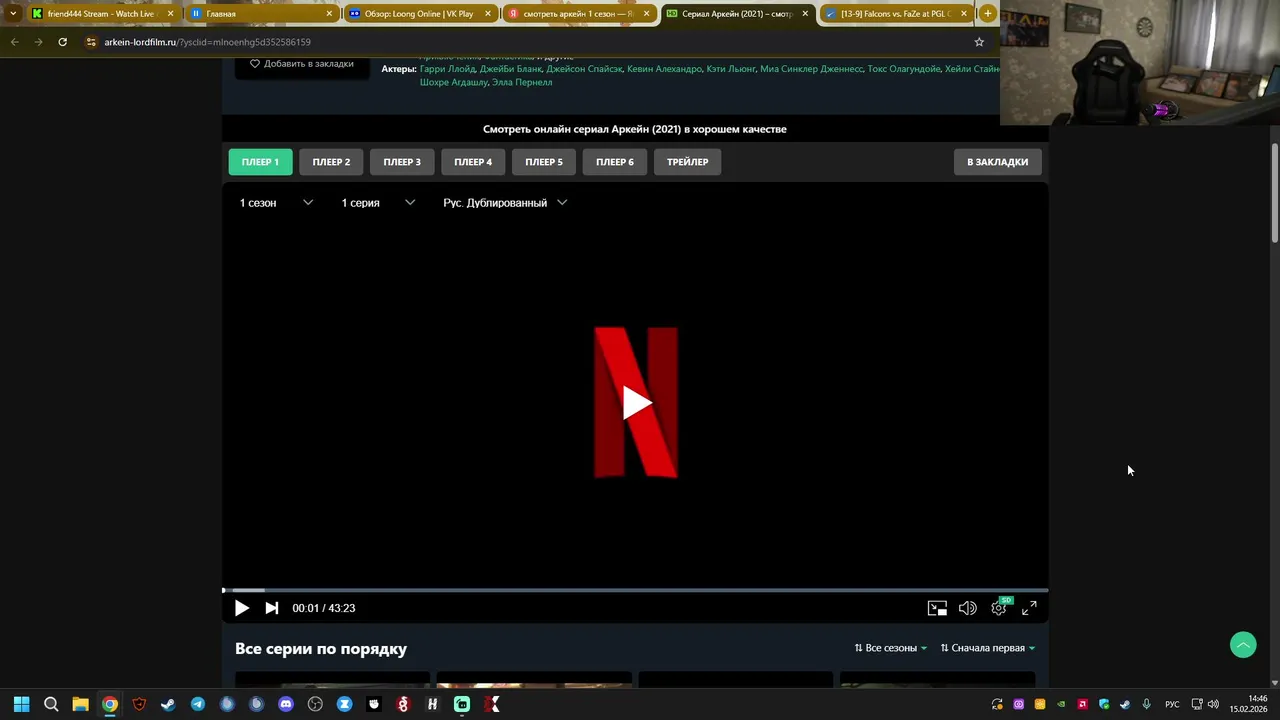1280x720 pixels.
Task: Play the video with the center play button
Action: (x=636, y=403)
